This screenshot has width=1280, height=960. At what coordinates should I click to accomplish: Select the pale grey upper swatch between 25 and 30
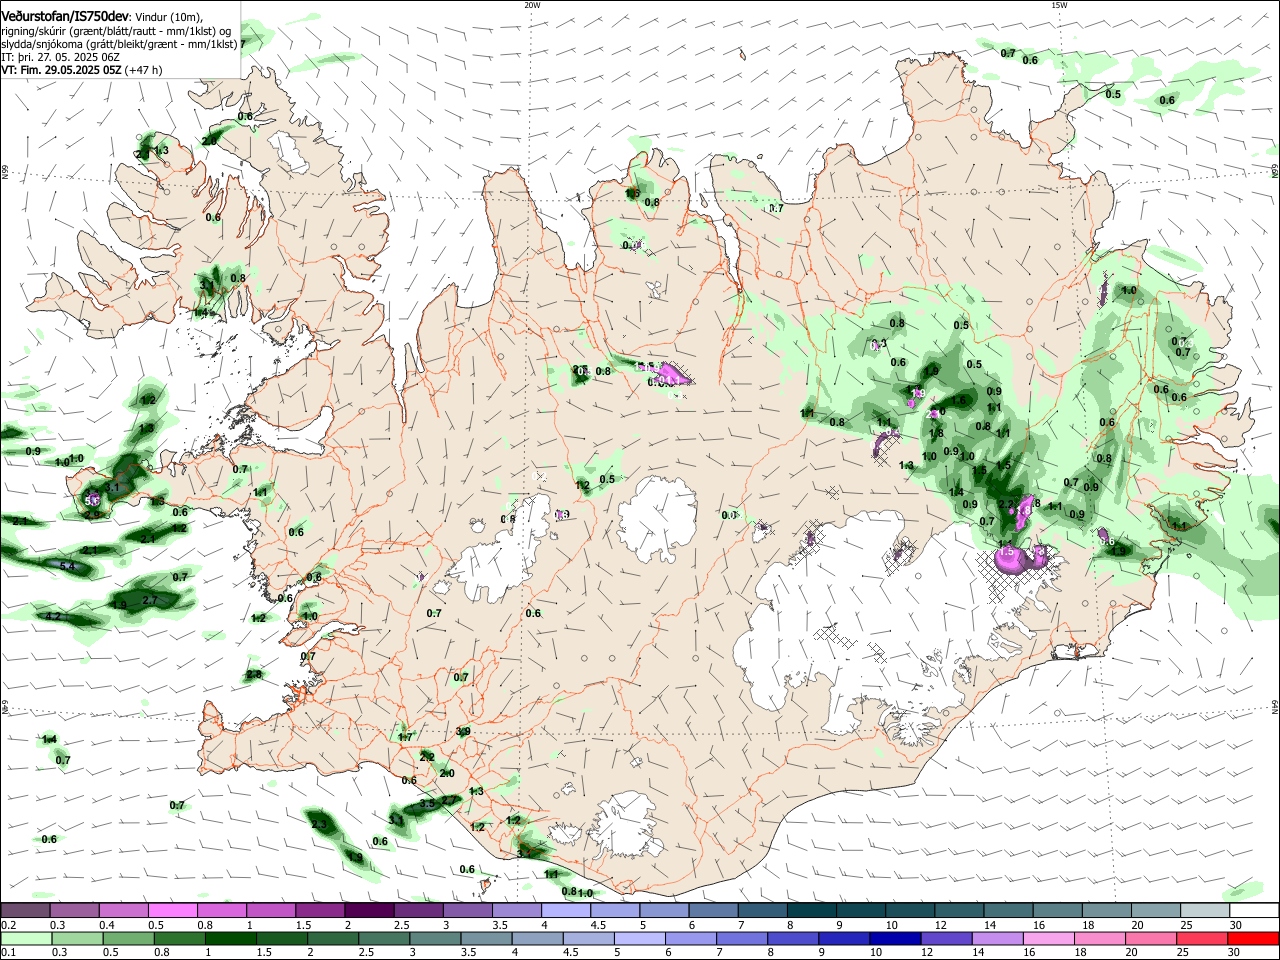(x=1206, y=910)
